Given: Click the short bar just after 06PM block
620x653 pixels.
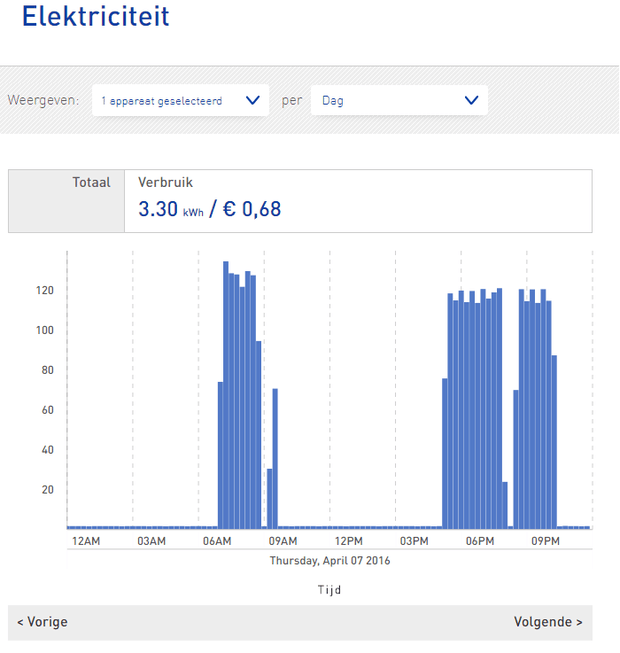Looking at the screenshot, I should coord(505,505).
